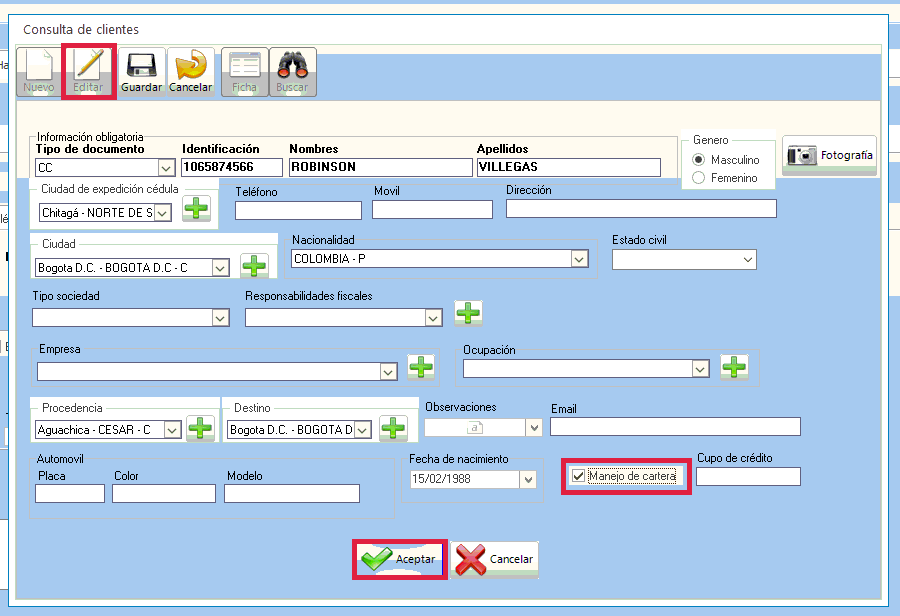Click green plus beside Empresa dropdown
Viewport: 900px width, 616px height.
(x=421, y=368)
